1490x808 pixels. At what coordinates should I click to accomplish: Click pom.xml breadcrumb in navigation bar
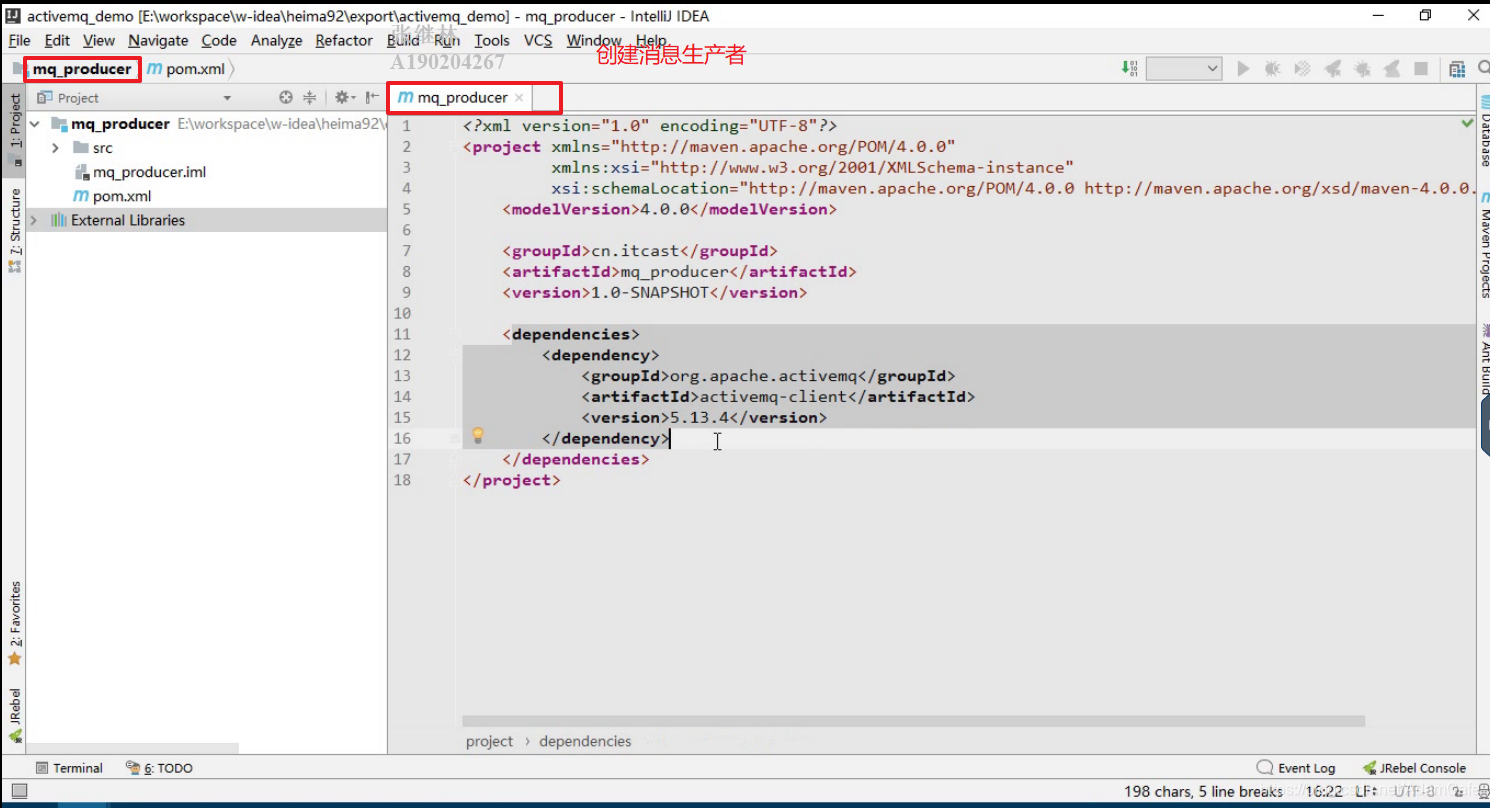(186, 69)
